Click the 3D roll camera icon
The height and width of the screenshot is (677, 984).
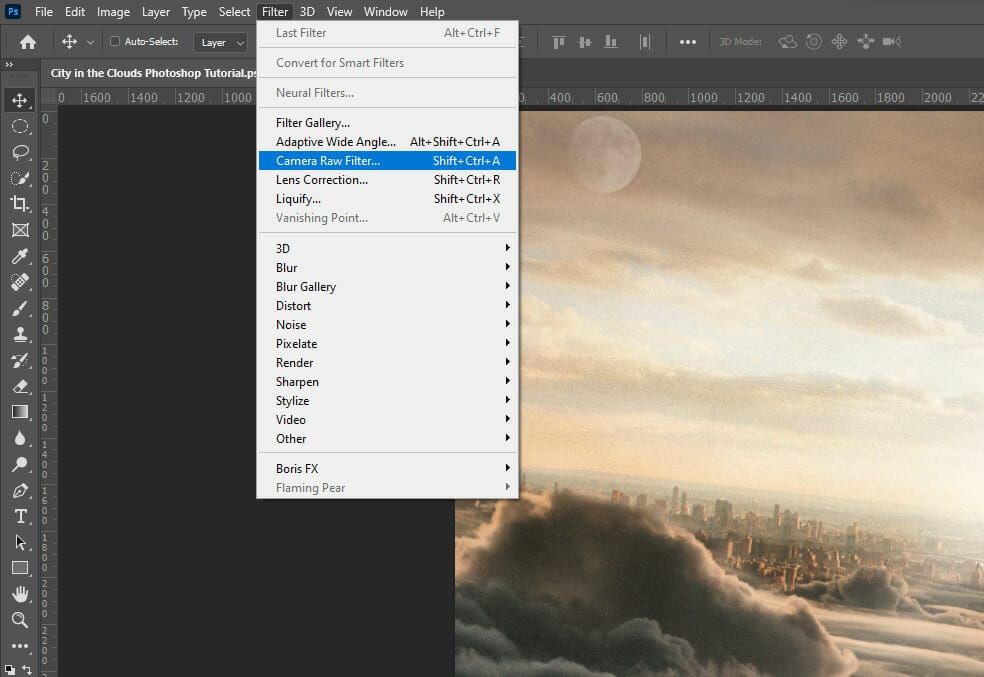click(814, 41)
